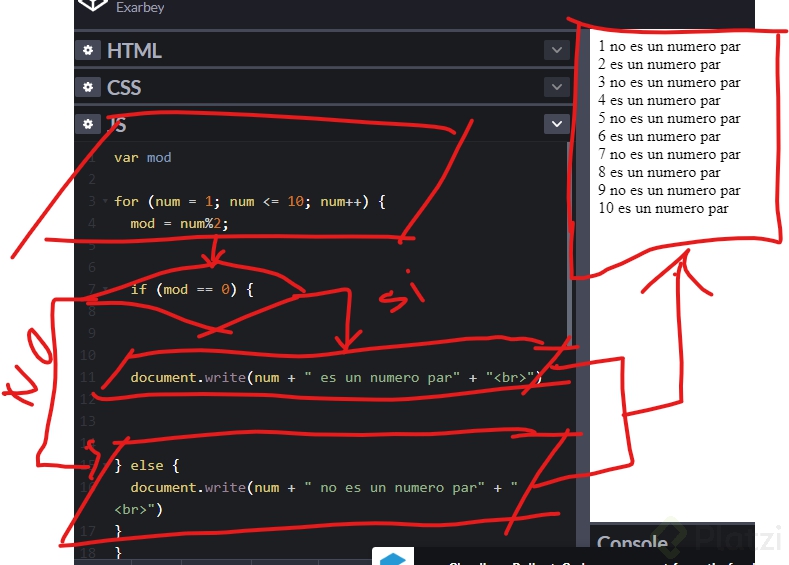Click the HTML panel title

click(x=134, y=51)
